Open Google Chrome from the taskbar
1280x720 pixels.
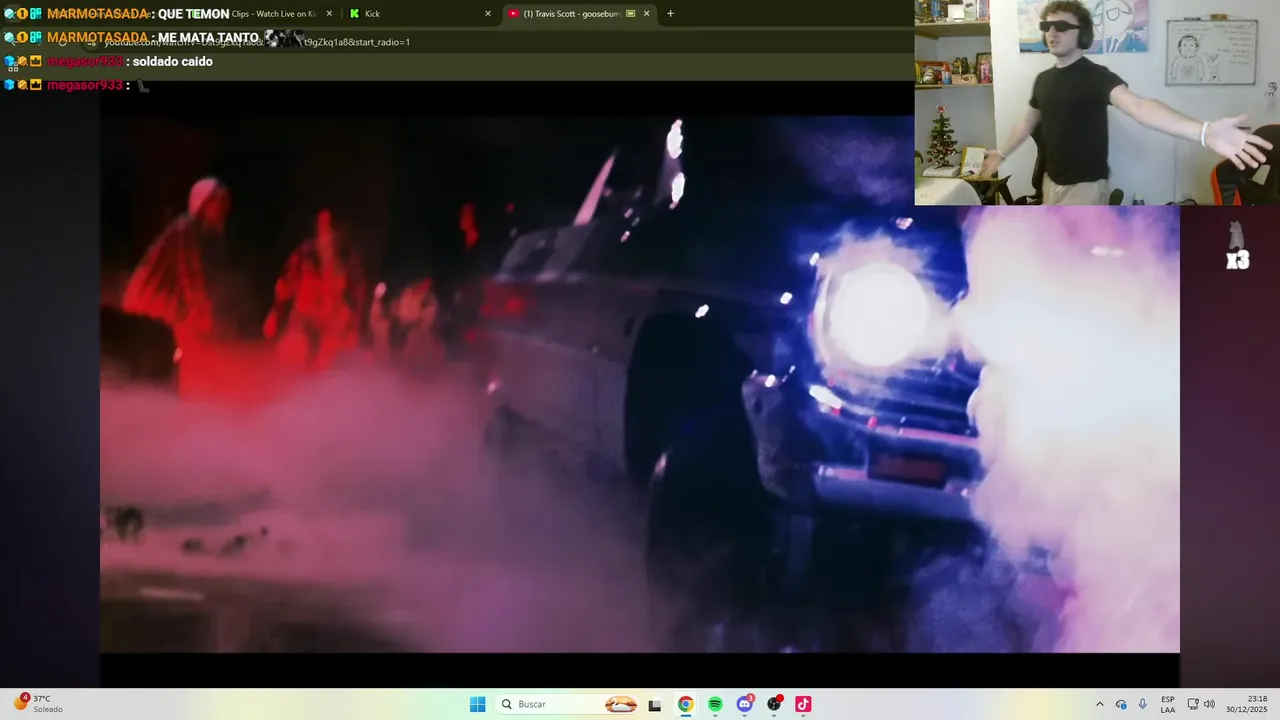(x=685, y=704)
